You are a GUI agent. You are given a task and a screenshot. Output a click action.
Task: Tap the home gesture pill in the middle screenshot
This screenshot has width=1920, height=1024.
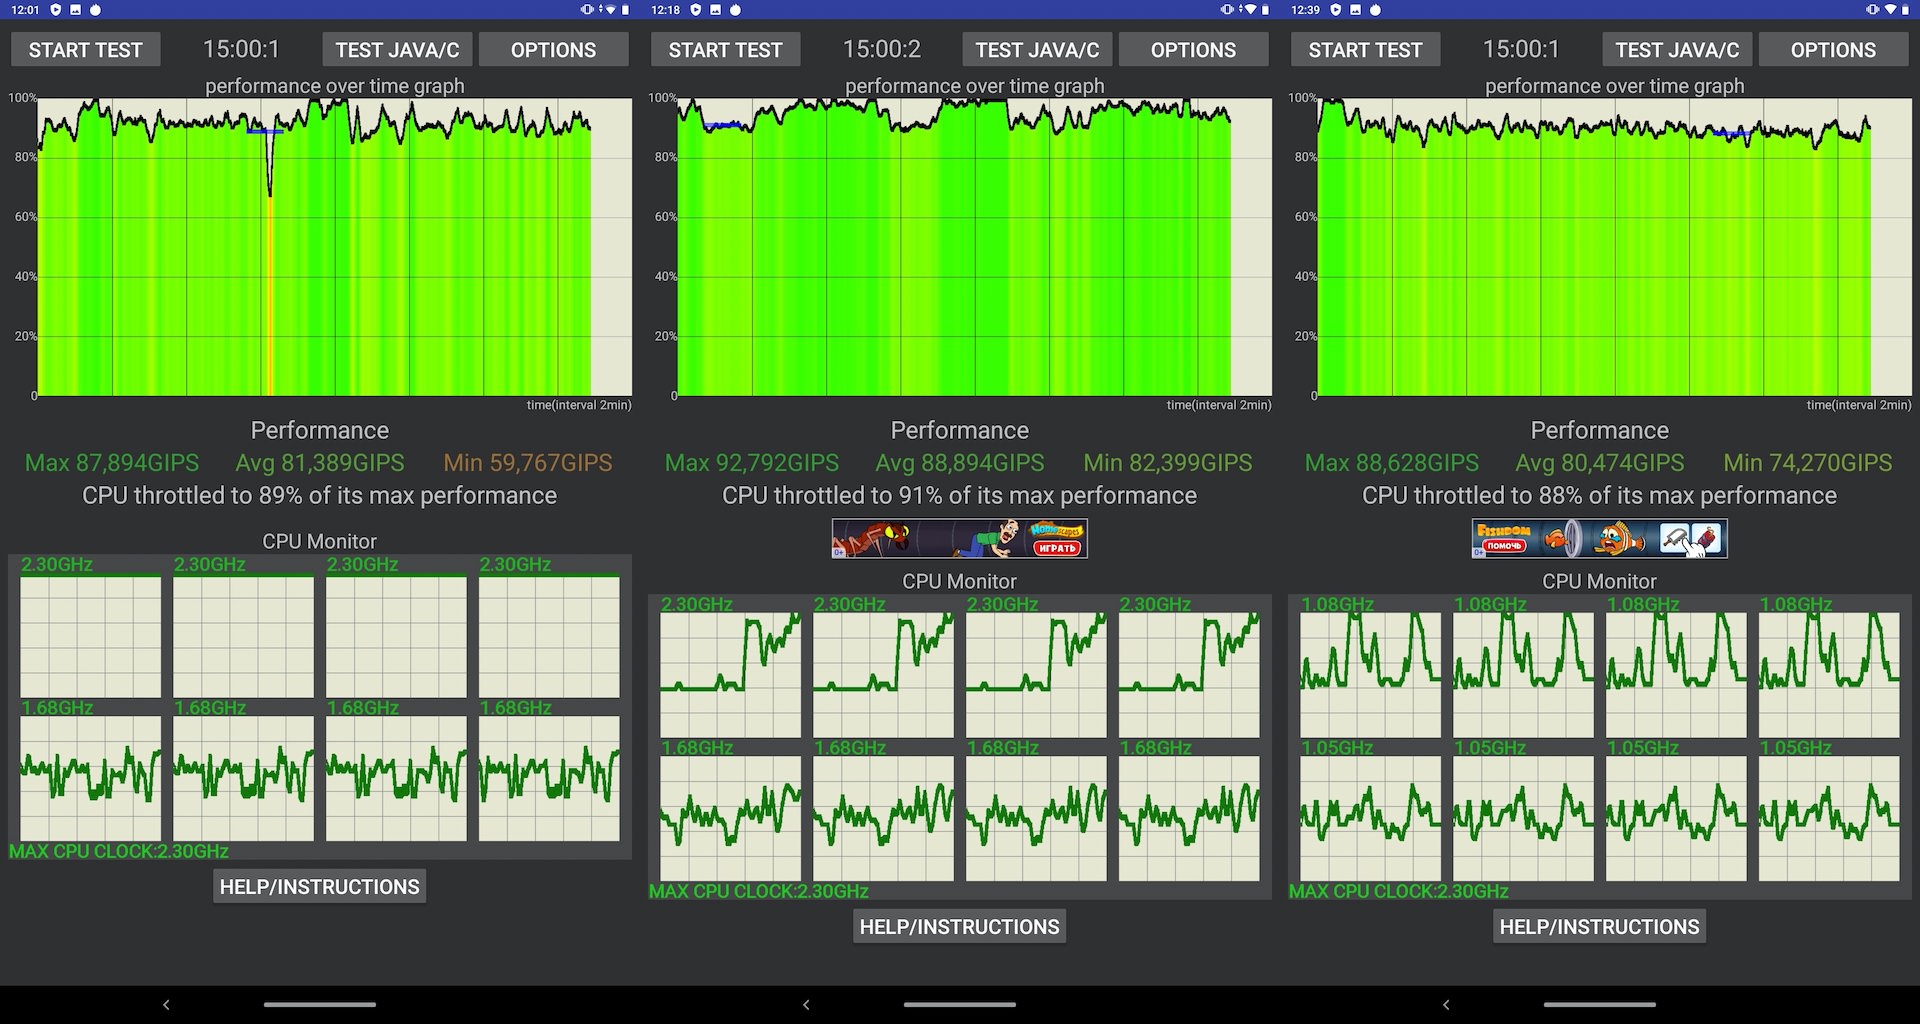pyautogui.click(x=960, y=1004)
